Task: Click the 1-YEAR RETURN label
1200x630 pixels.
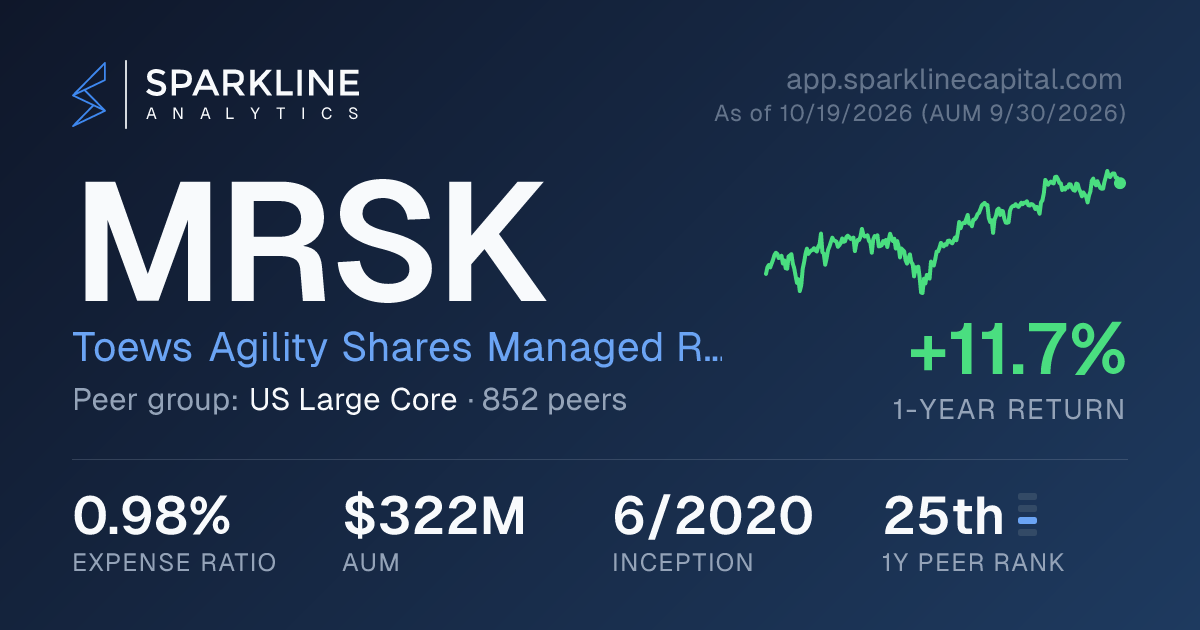Action: pos(1008,410)
